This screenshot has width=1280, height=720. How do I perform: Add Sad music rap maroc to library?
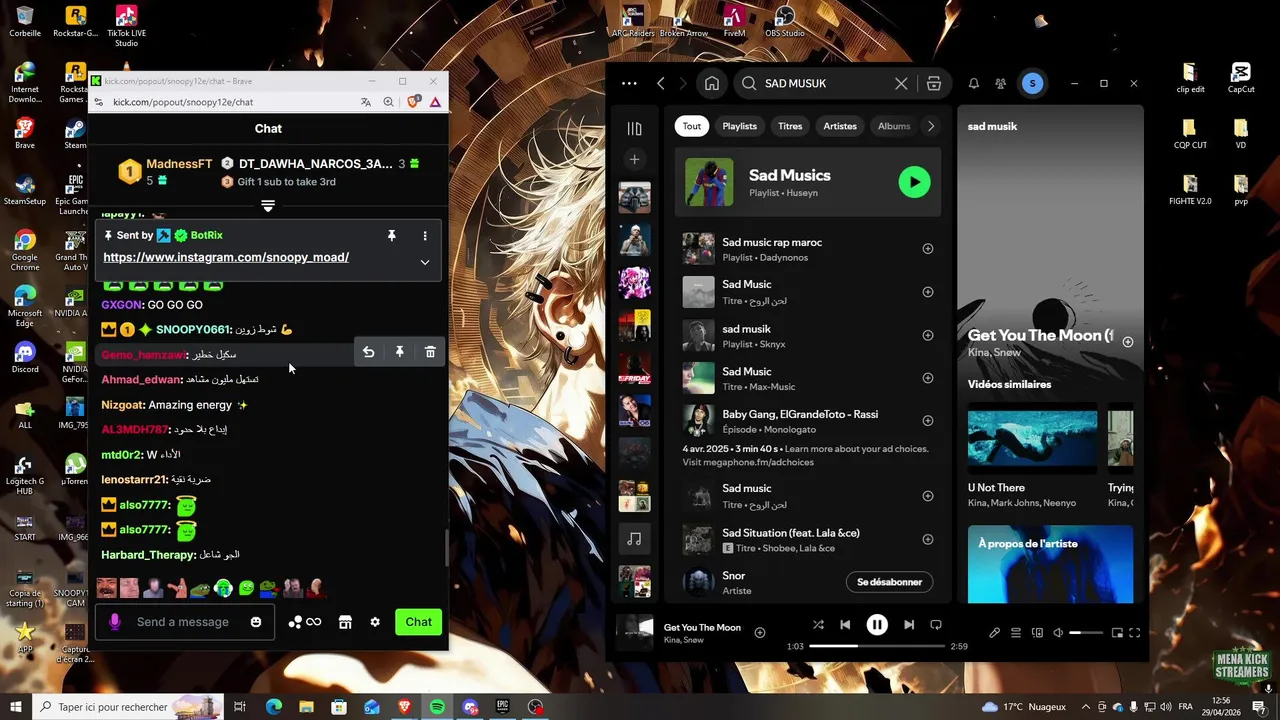[x=928, y=249]
